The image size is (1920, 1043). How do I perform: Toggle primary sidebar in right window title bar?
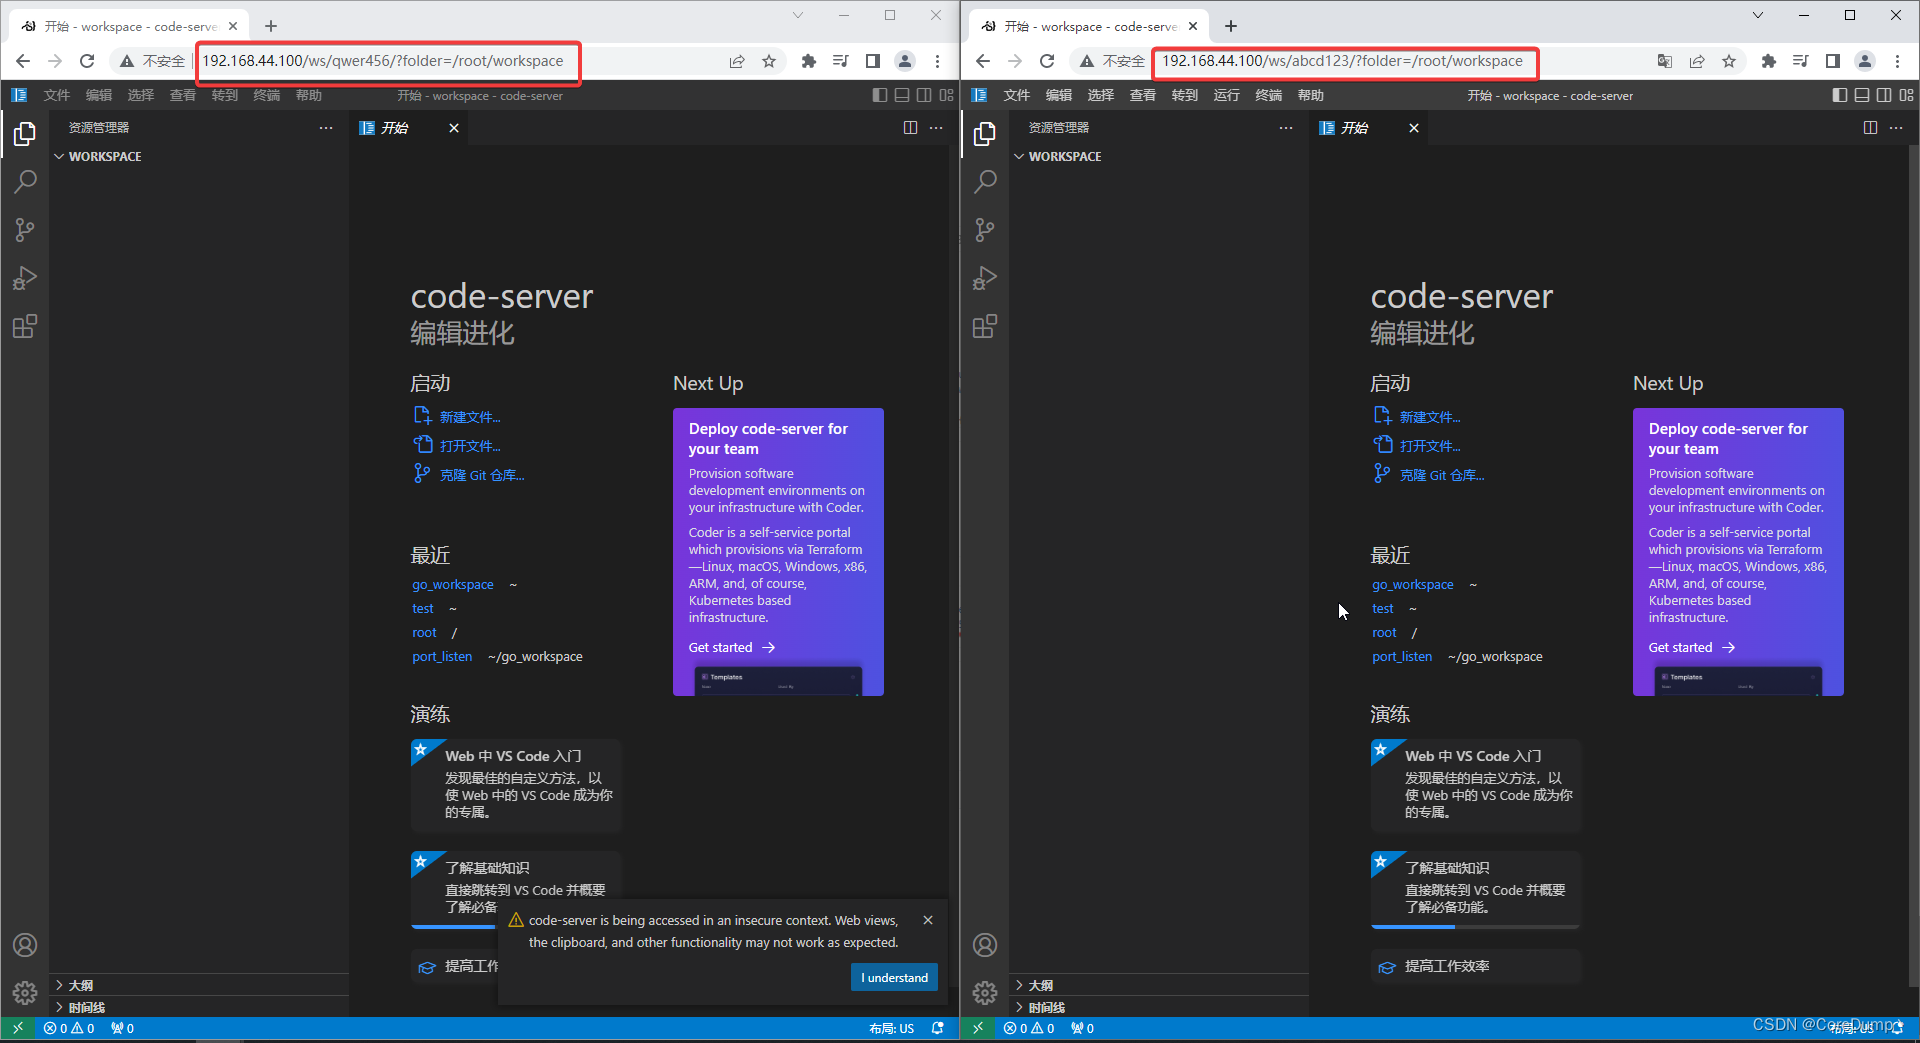pyautogui.click(x=1840, y=95)
